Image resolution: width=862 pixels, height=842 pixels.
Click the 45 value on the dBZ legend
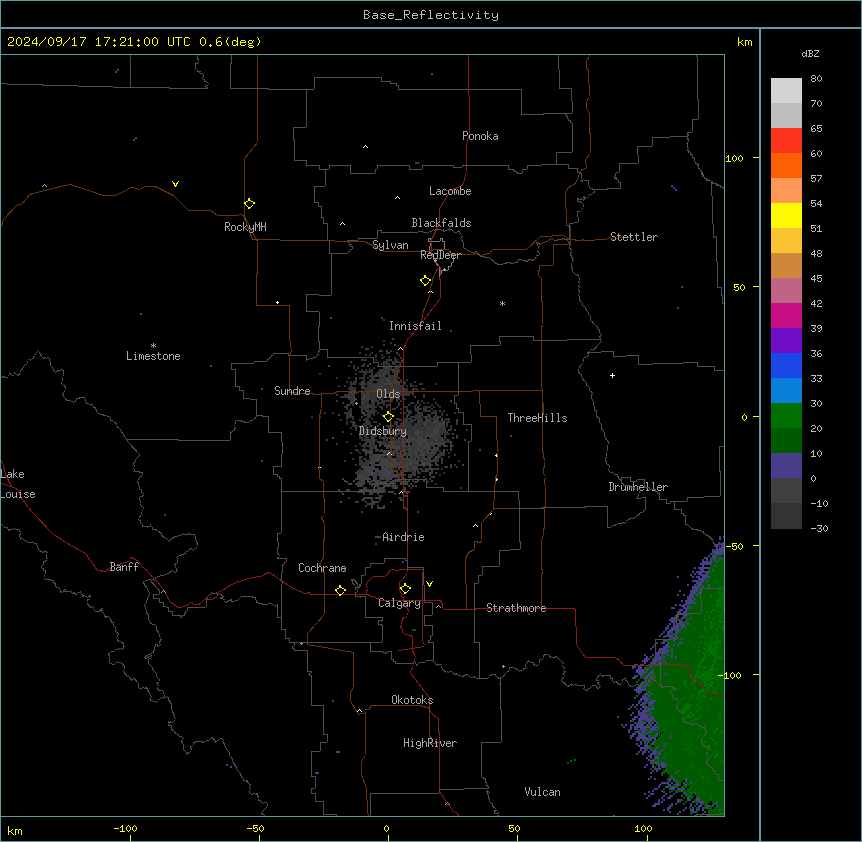pos(816,278)
